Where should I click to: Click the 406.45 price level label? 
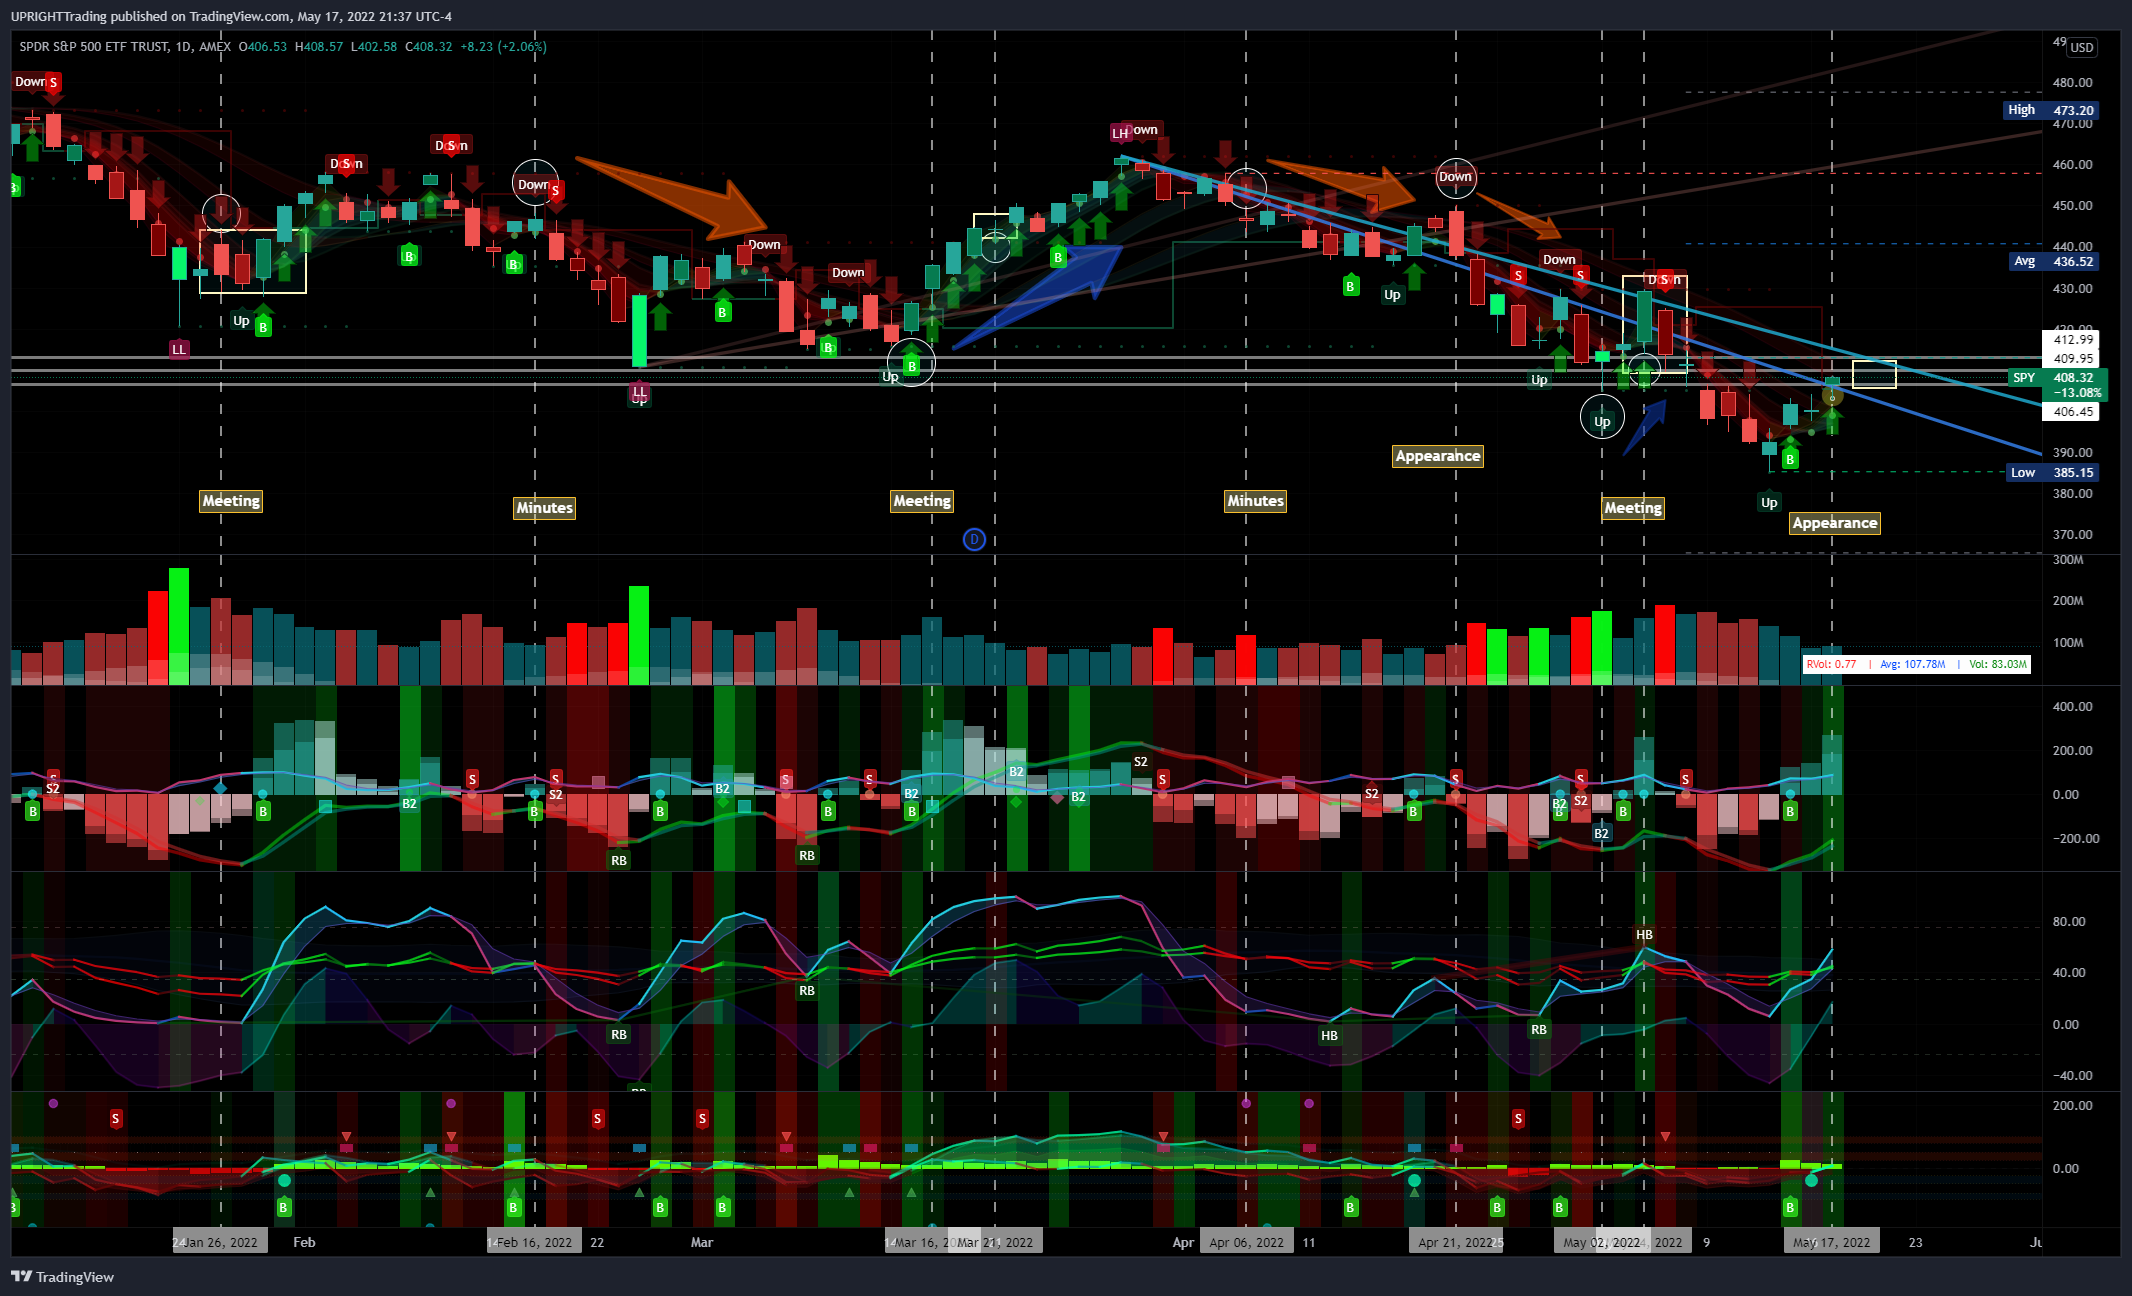click(2073, 411)
